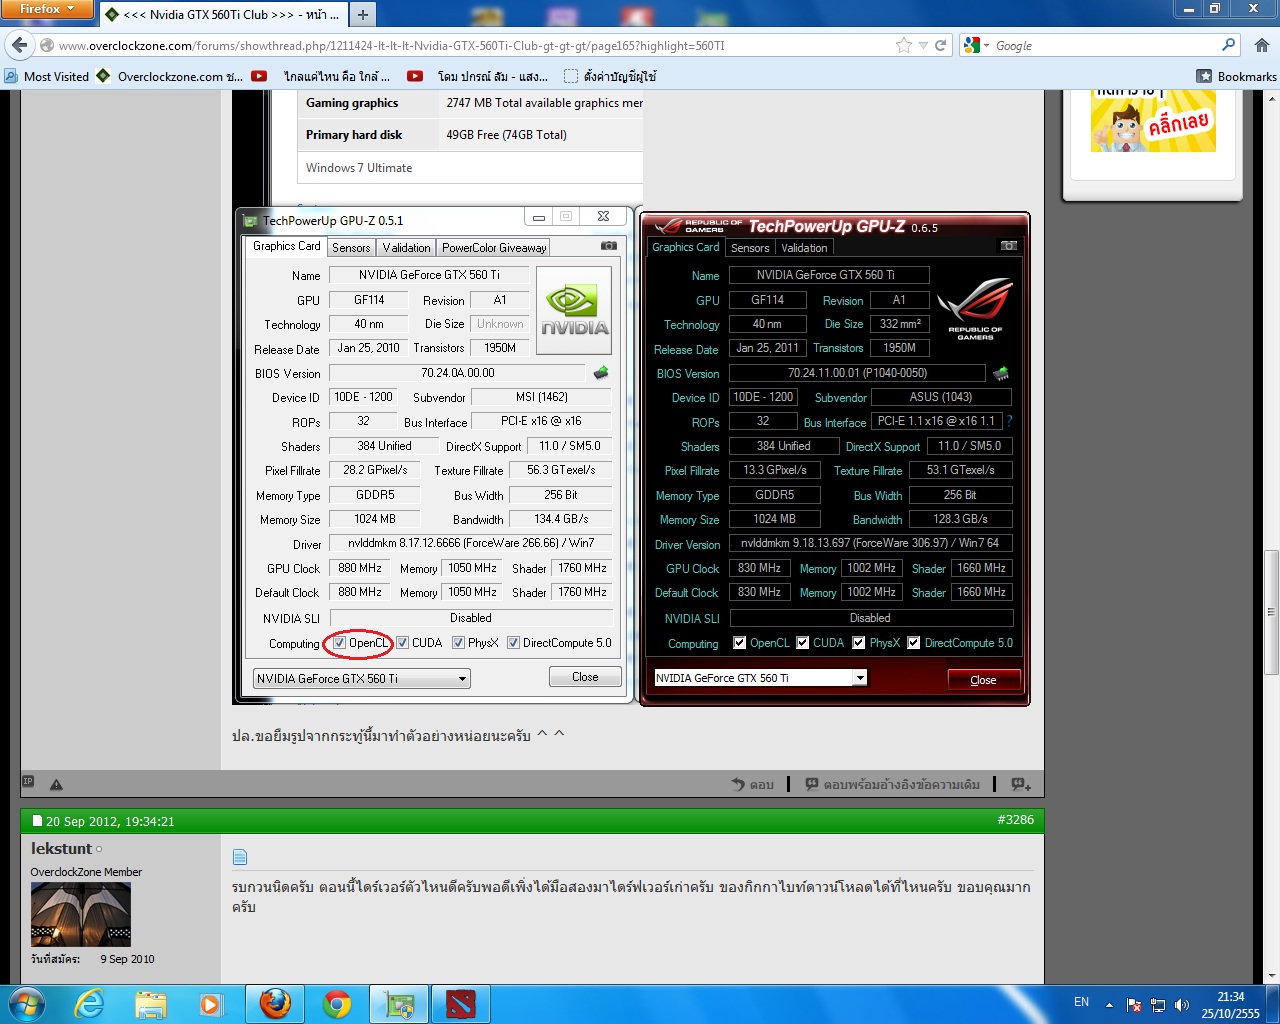Open post number #3286 permalink
The height and width of the screenshot is (1024, 1280).
point(1016,820)
